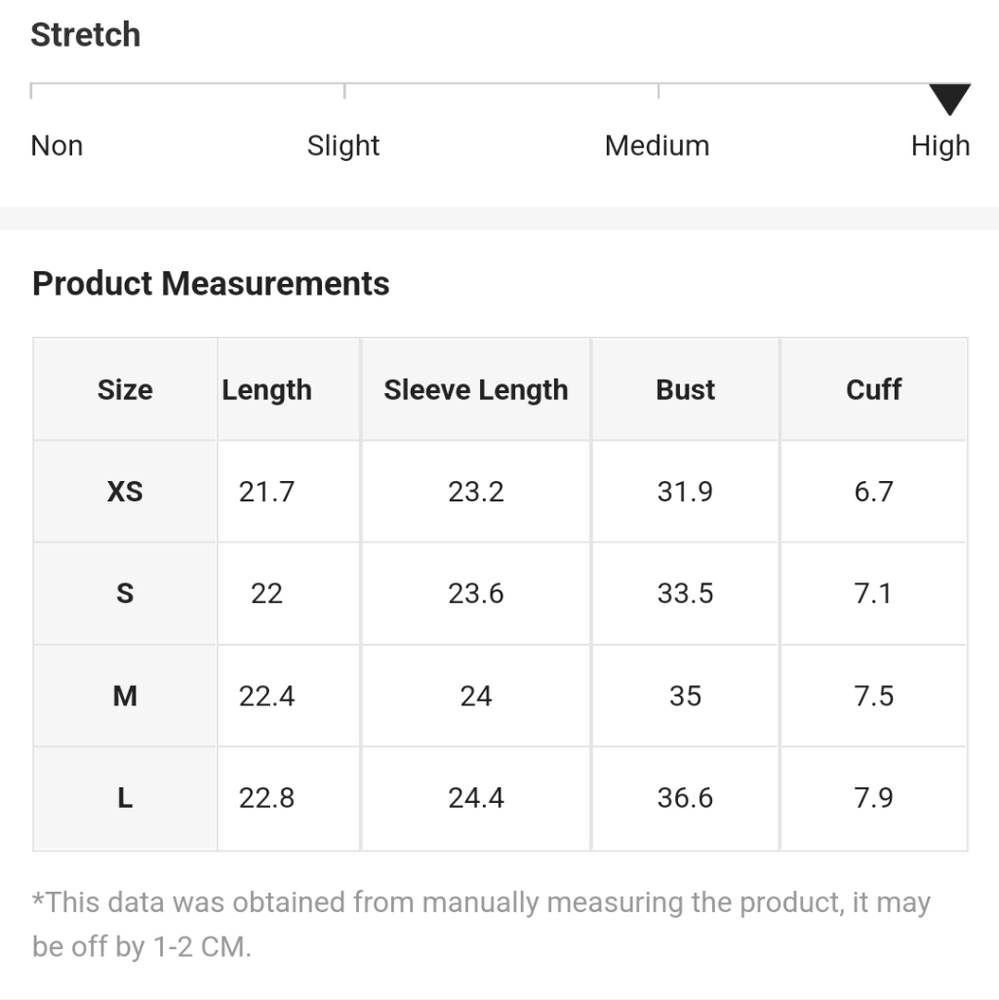Viewport: 999px width, 1000px height.
Task: Click the 24.4 sleeve length cell
Action: coord(476,798)
